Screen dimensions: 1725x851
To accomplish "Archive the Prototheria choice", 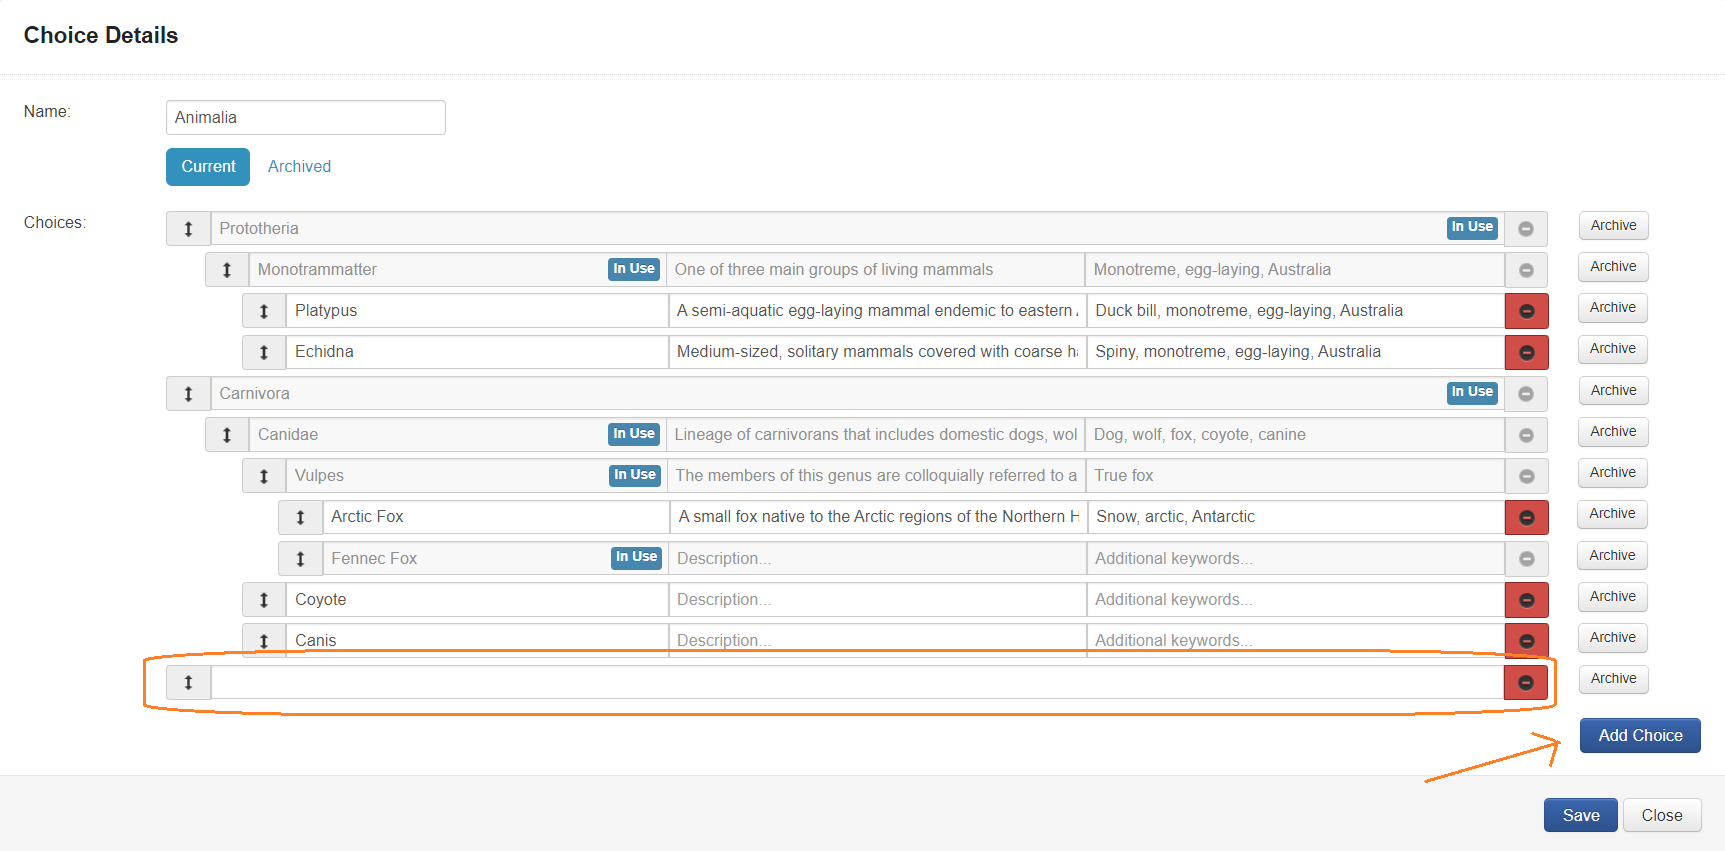I will tap(1613, 226).
